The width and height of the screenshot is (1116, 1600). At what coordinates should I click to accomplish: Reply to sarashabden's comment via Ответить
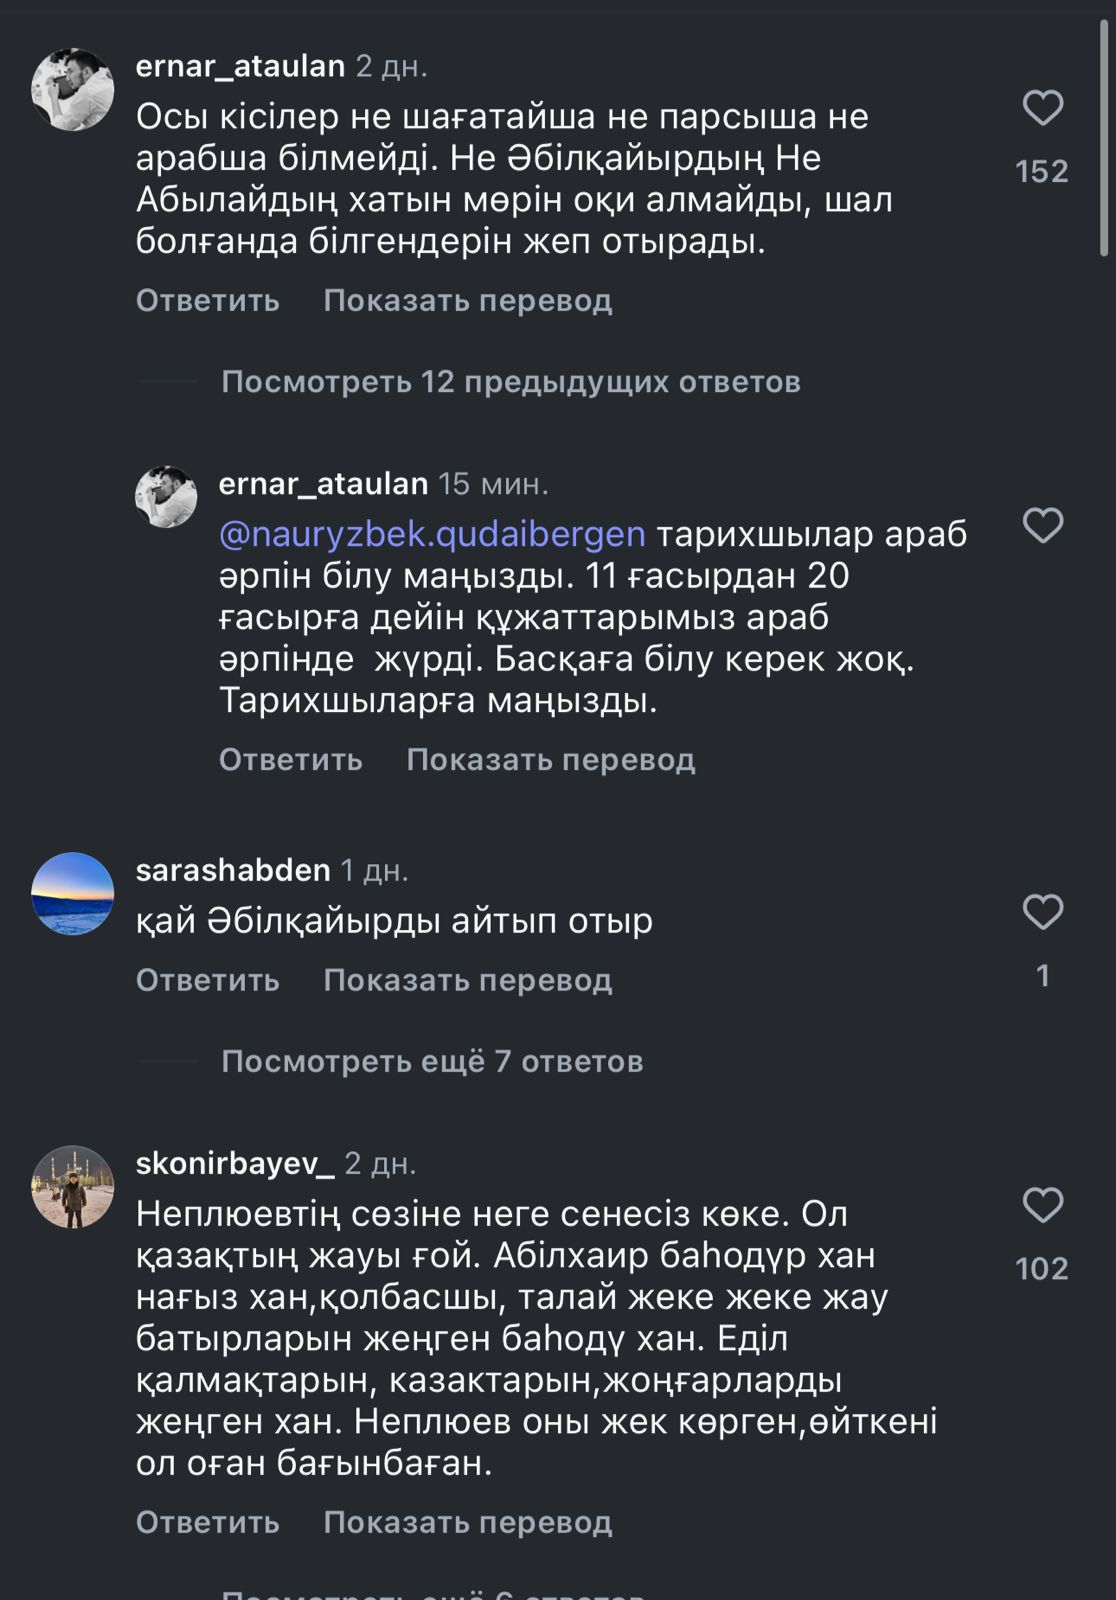205,981
